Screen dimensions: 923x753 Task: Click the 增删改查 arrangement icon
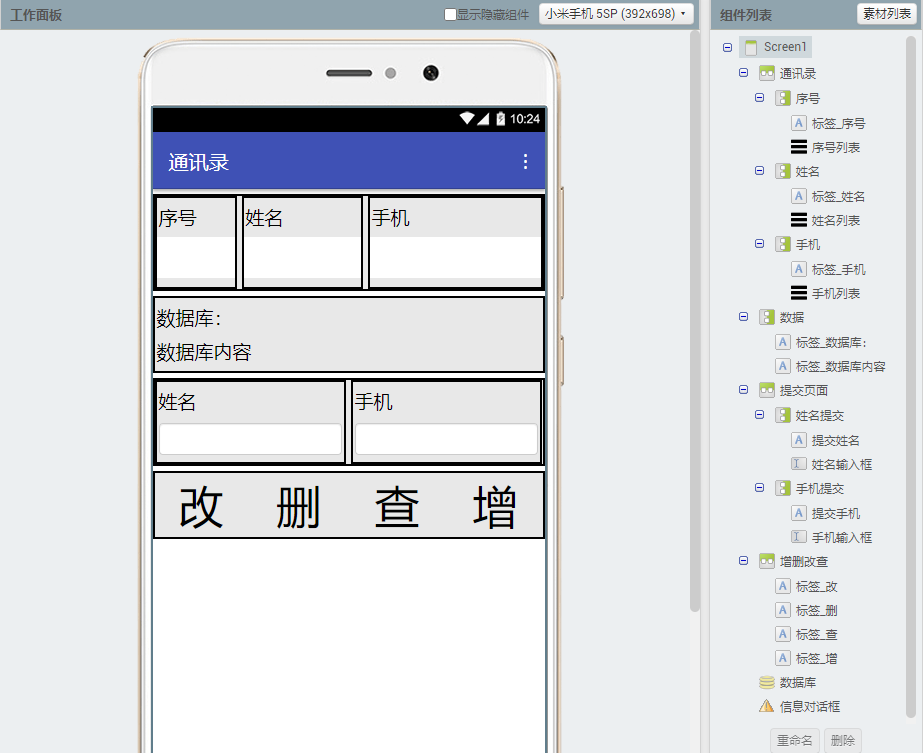[766, 561]
